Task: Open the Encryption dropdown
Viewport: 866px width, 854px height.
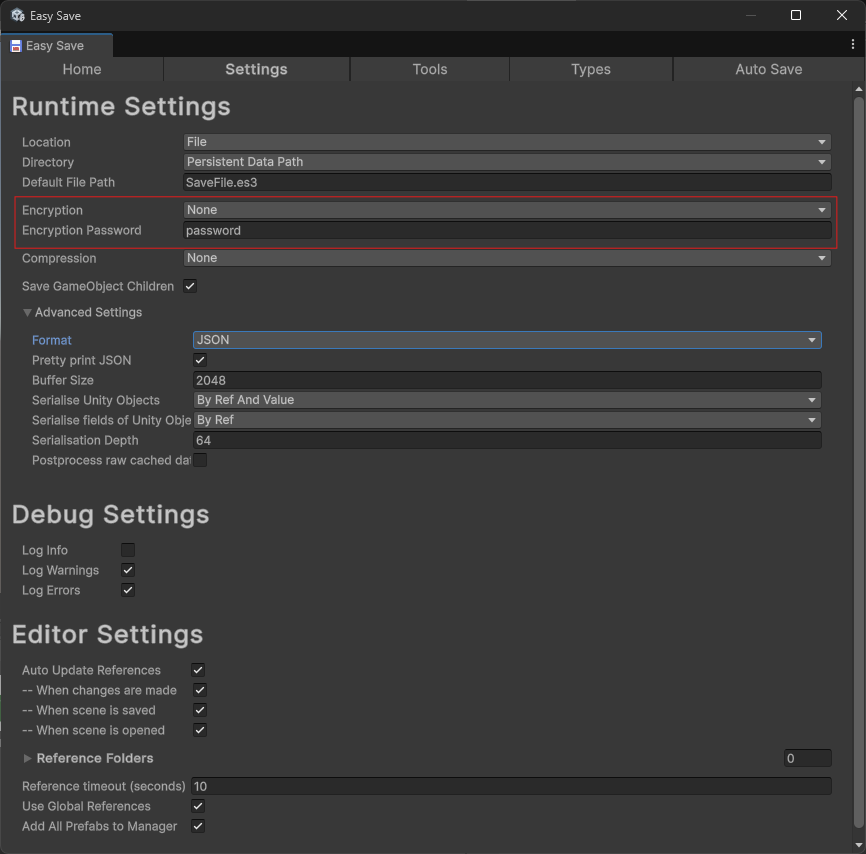Action: tap(507, 210)
